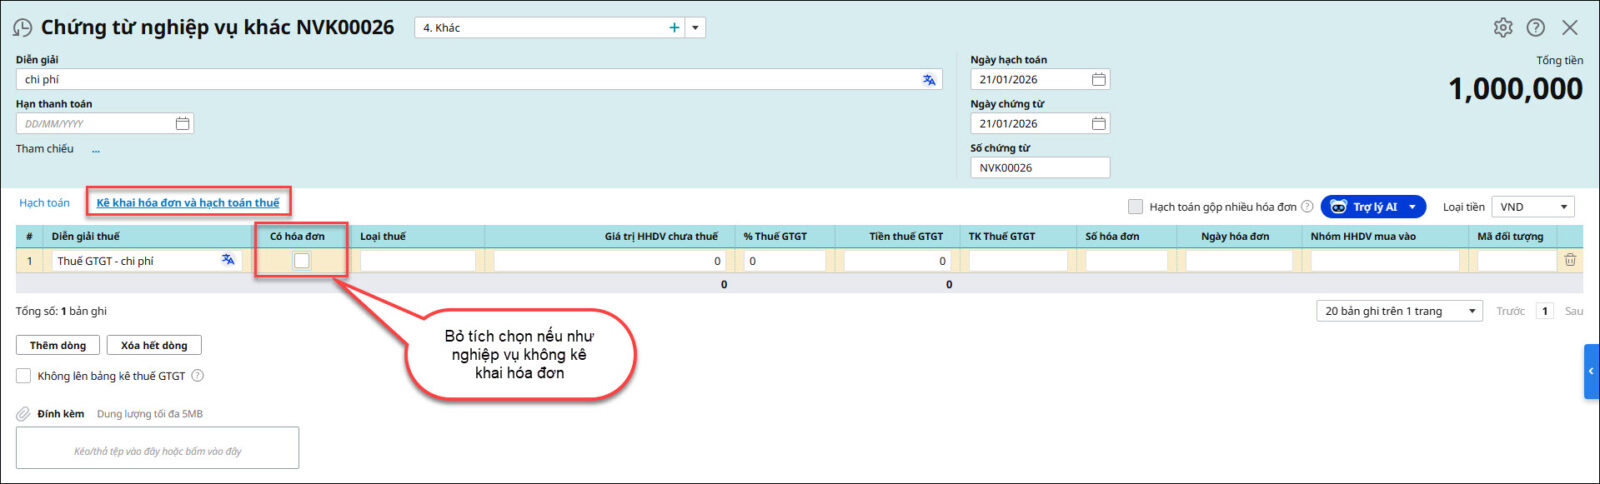Screen dimensions: 1600x484
Task: Click translate icon in Diễn giải field
Action: coord(929,80)
